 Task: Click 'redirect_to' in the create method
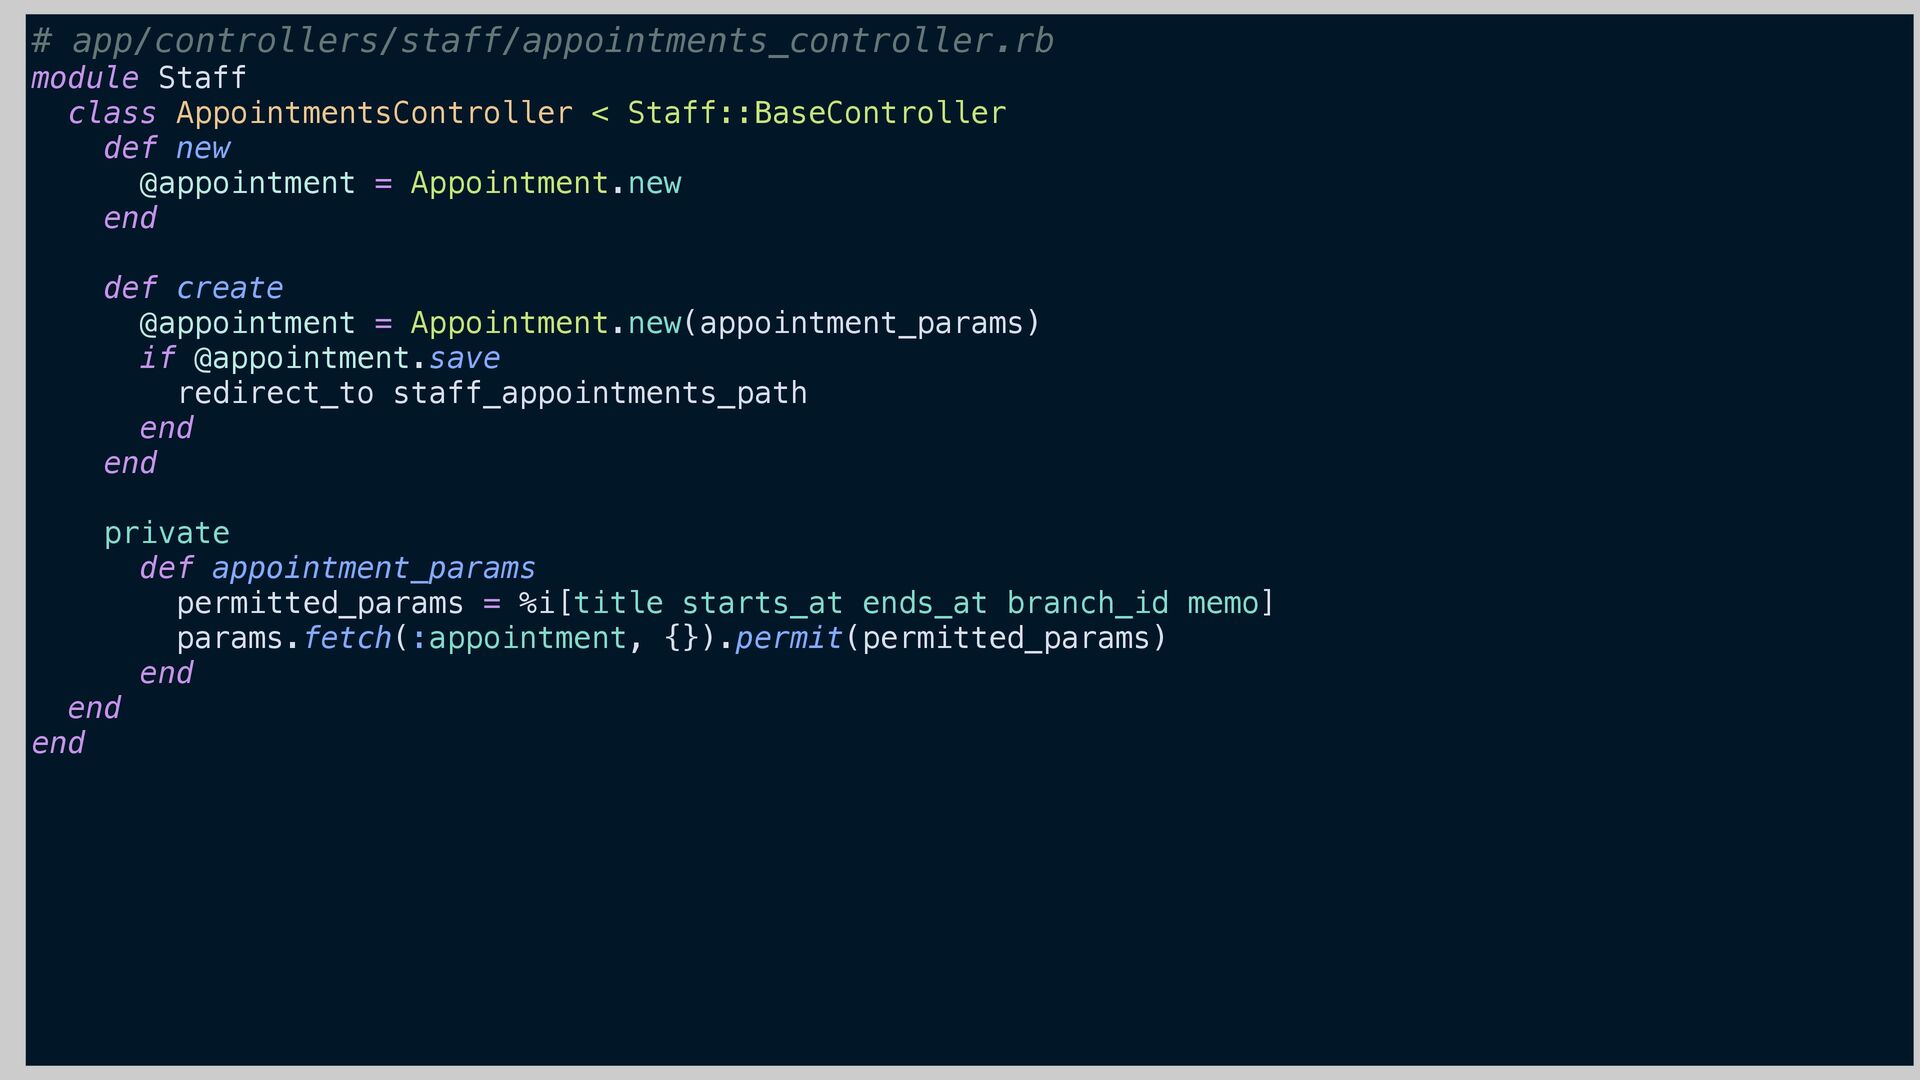pos(275,393)
